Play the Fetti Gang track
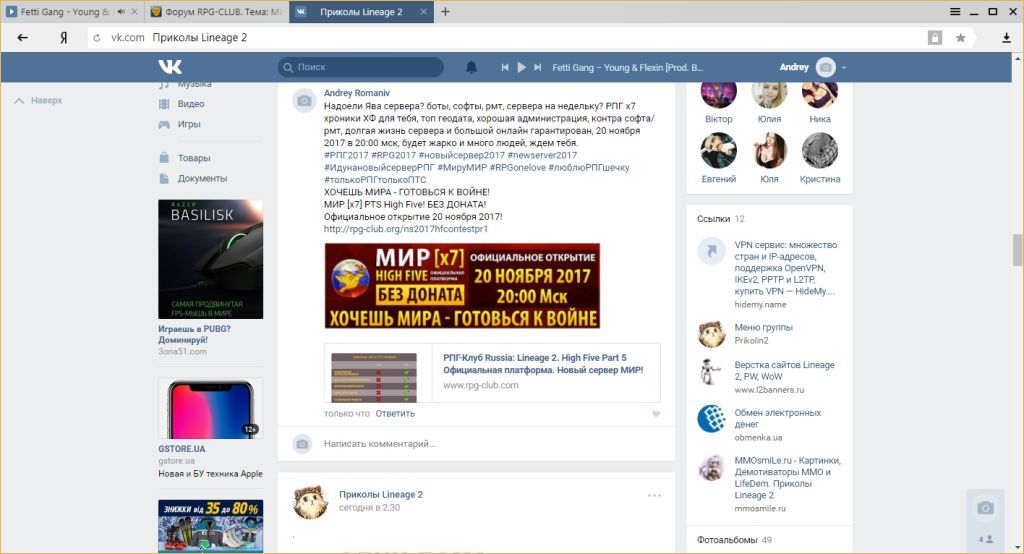This screenshot has width=1024, height=554. pos(521,67)
